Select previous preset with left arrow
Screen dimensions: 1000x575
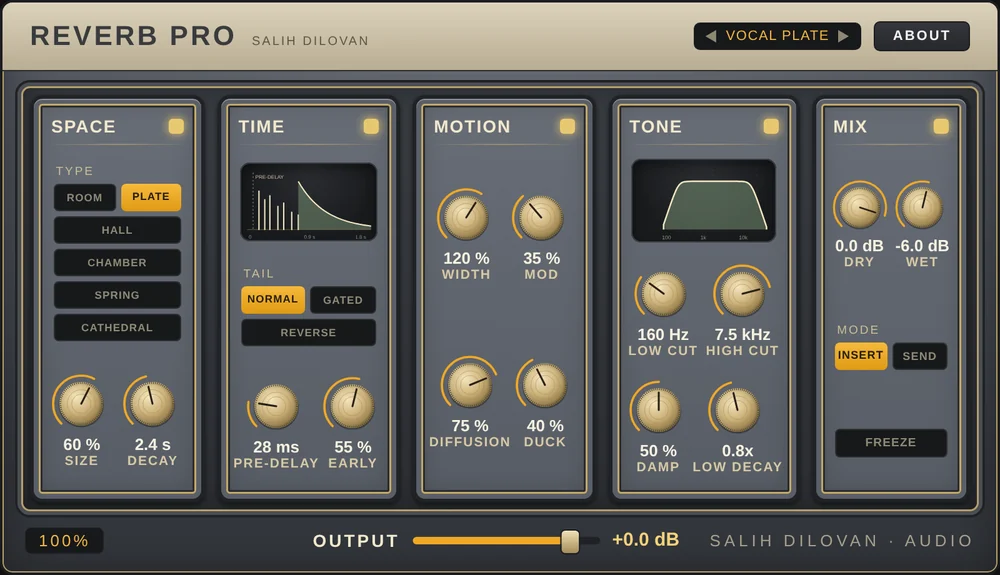tap(710, 36)
